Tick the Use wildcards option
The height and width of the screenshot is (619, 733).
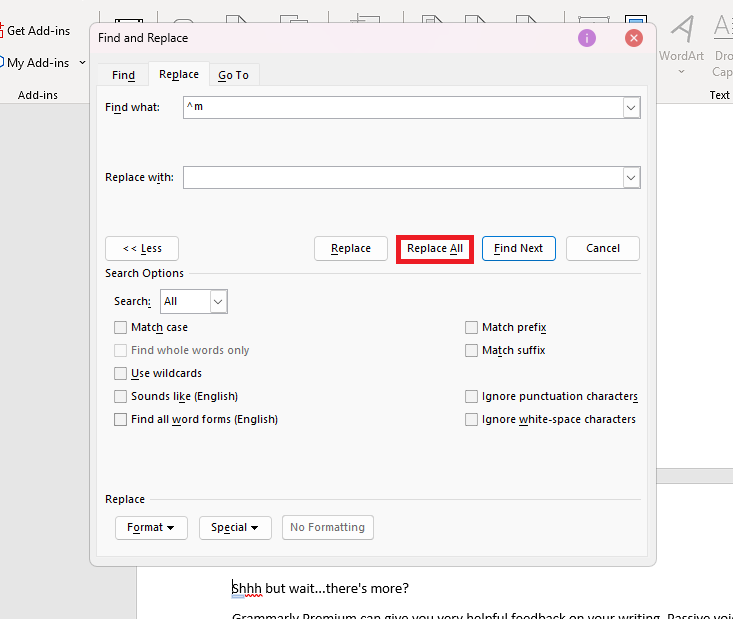[121, 373]
